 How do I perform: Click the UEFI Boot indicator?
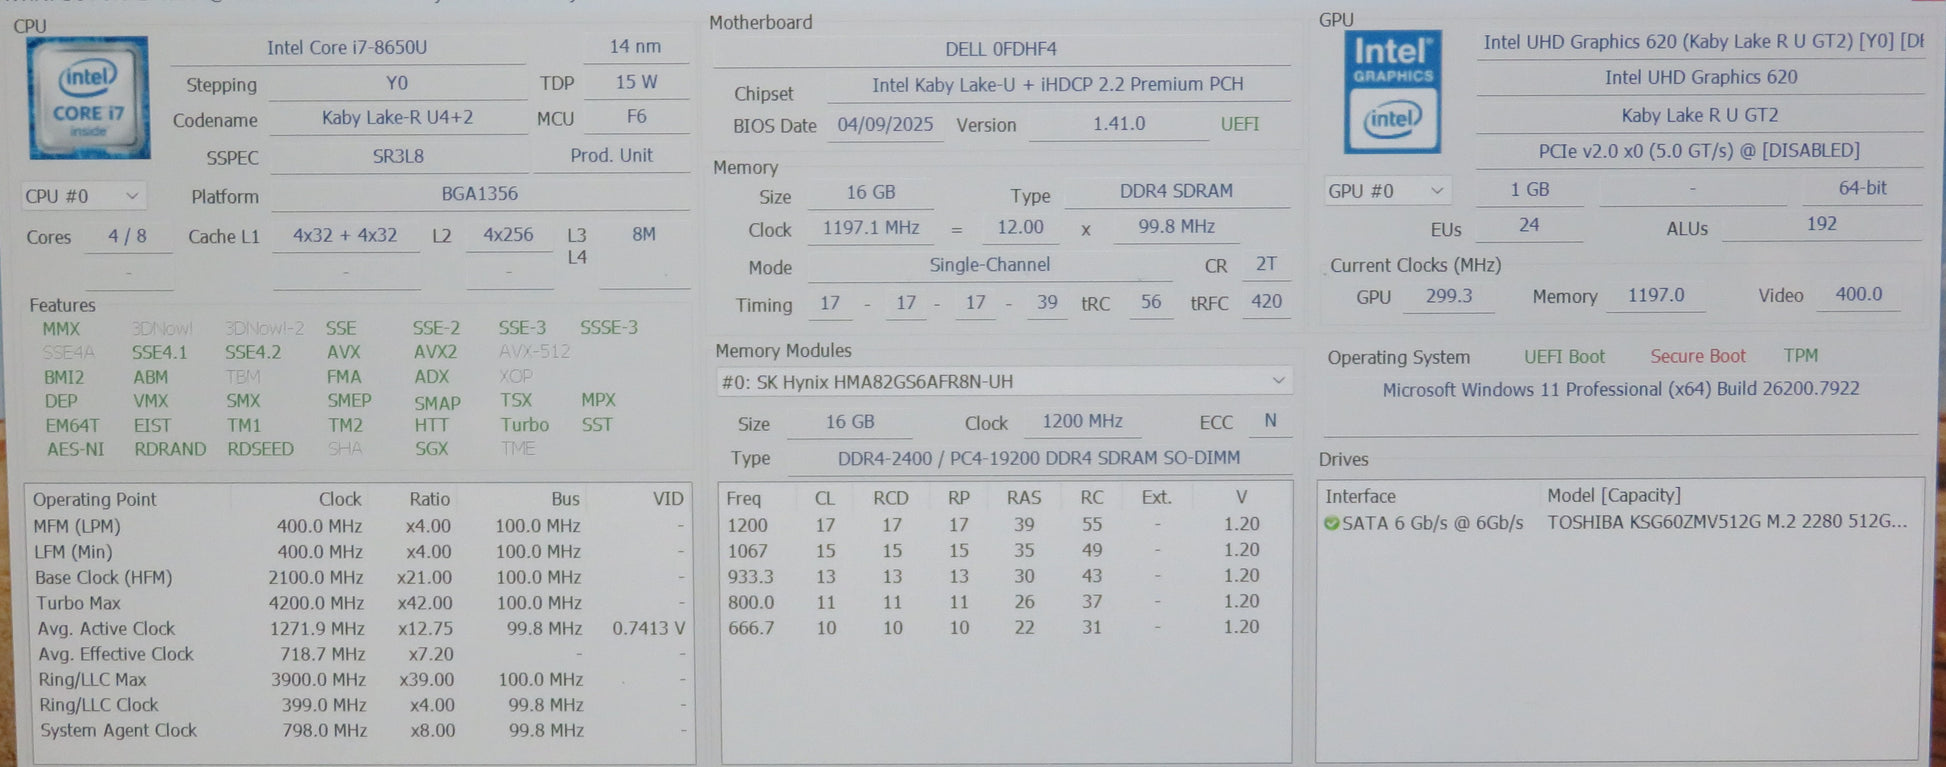pos(1563,357)
